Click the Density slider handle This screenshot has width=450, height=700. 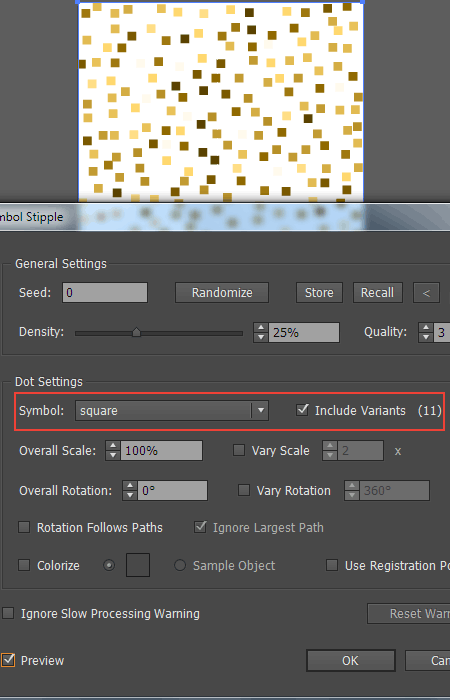[x=137, y=332]
